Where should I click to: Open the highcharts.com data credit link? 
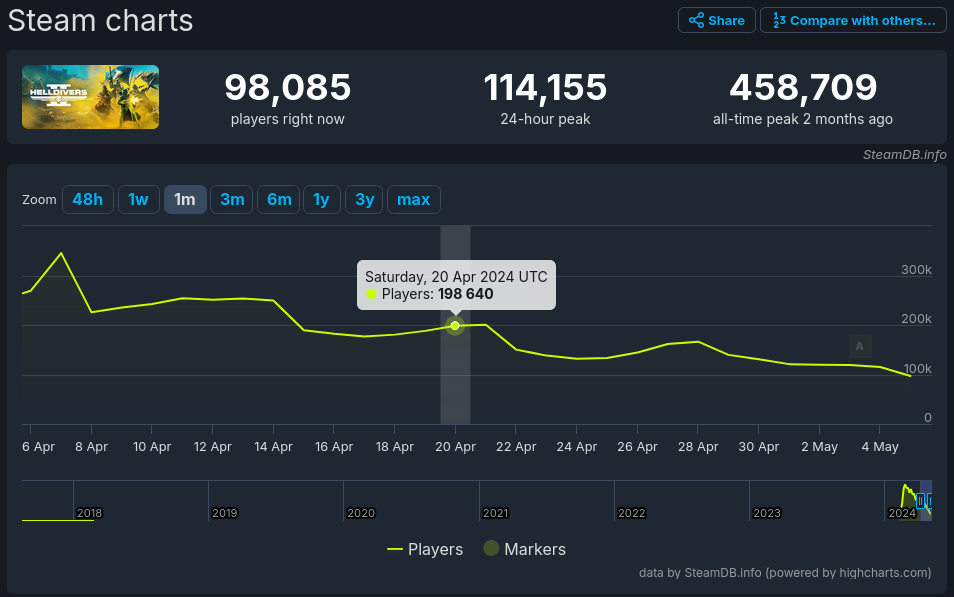[785, 573]
